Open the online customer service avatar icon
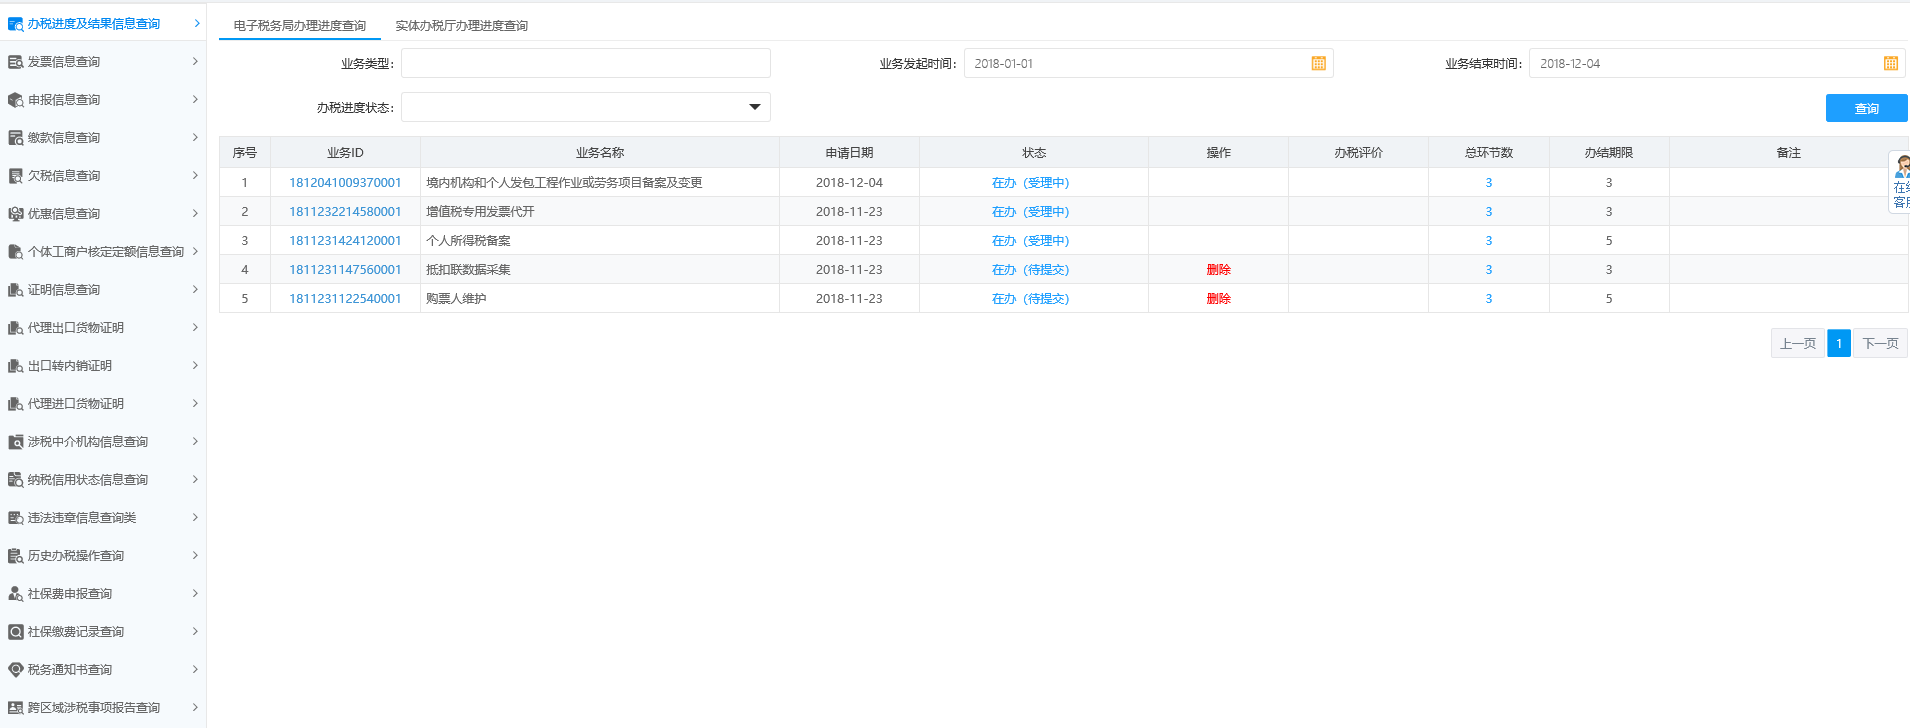The width and height of the screenshot is (1910, 728). click(x=1902, y=167)
